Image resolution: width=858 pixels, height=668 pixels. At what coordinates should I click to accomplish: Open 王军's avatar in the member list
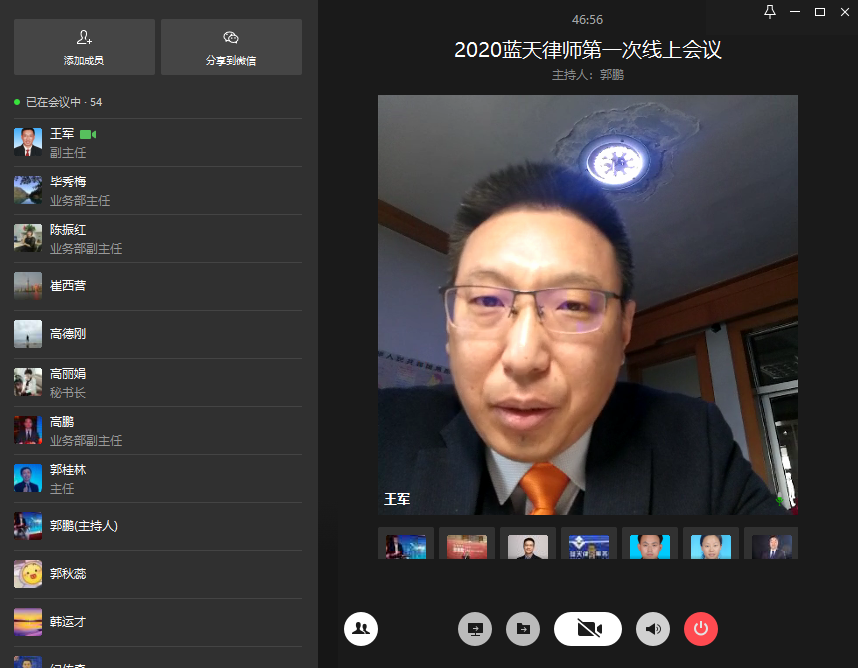(x=28, y=142)
